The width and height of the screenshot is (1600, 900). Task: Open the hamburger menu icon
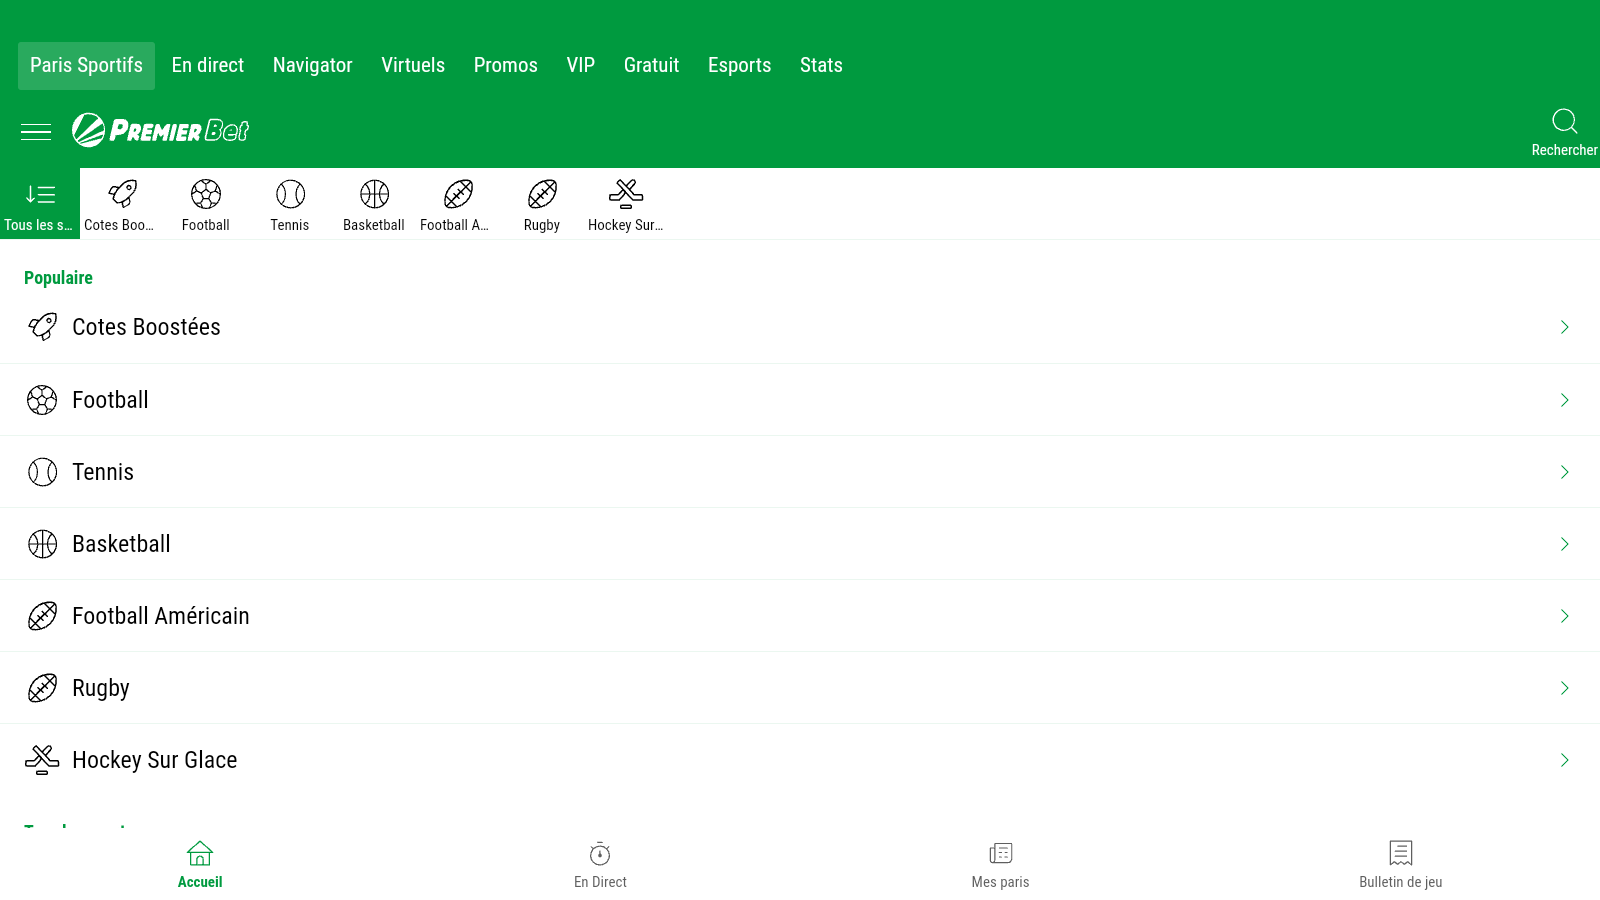coord(36,131)
